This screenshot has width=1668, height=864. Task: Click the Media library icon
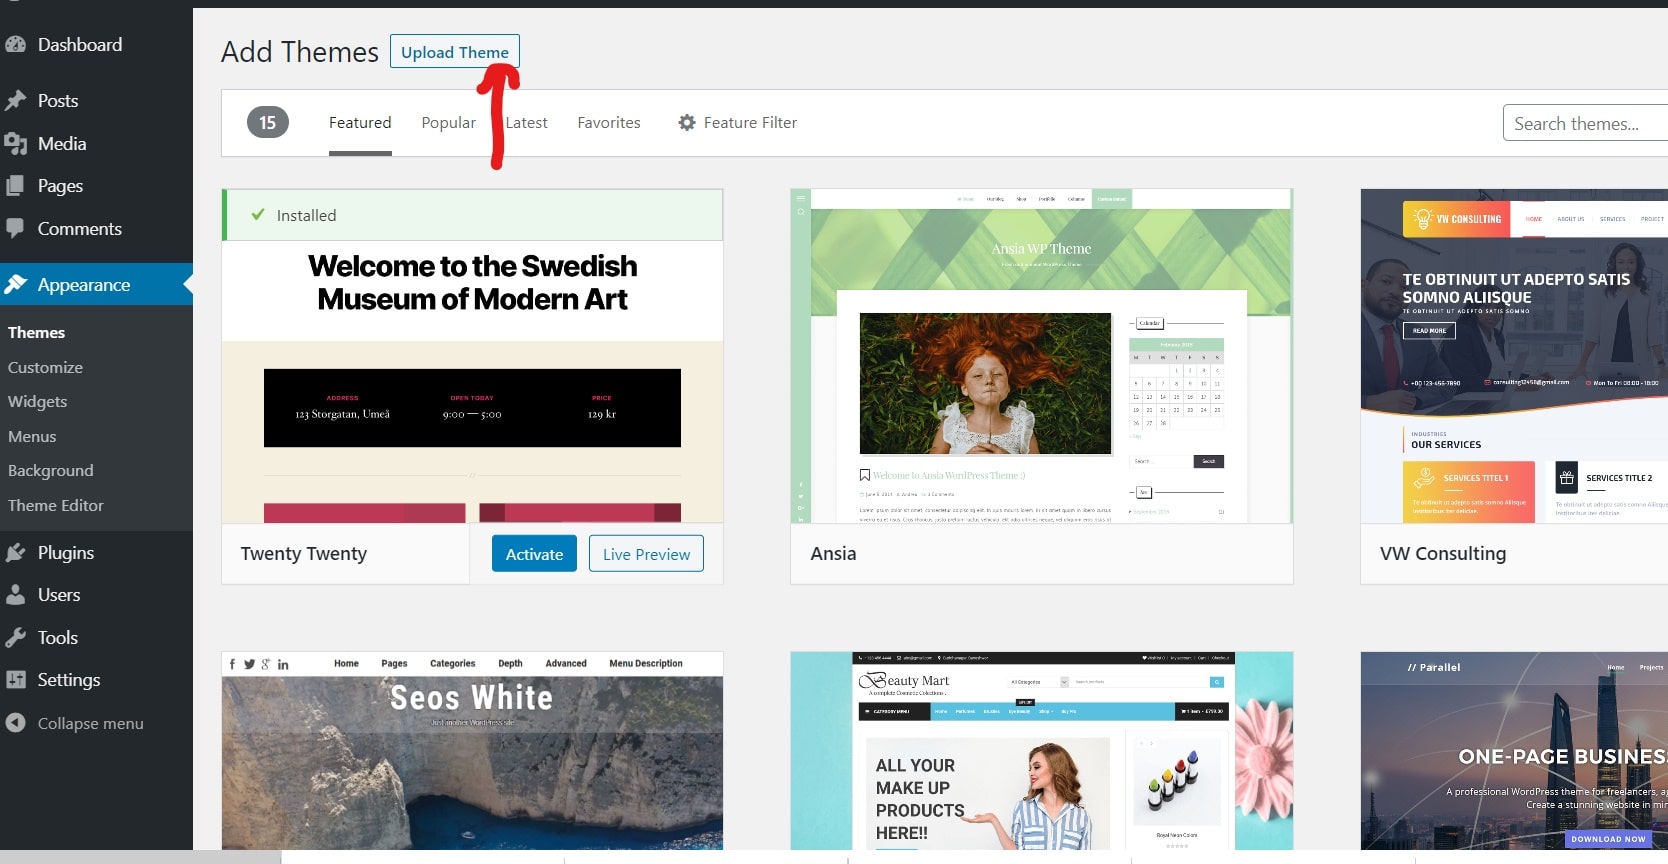[15, 144]
